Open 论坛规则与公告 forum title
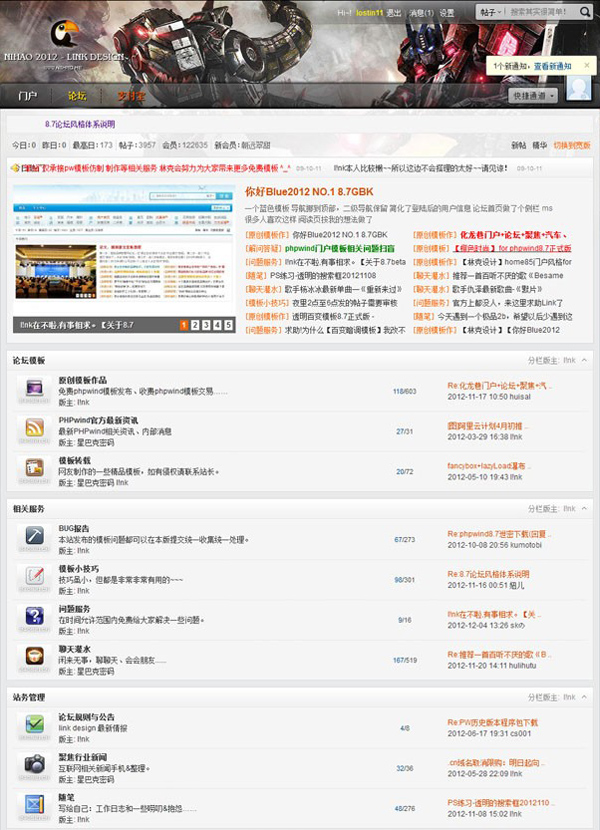 coord(86,717)
